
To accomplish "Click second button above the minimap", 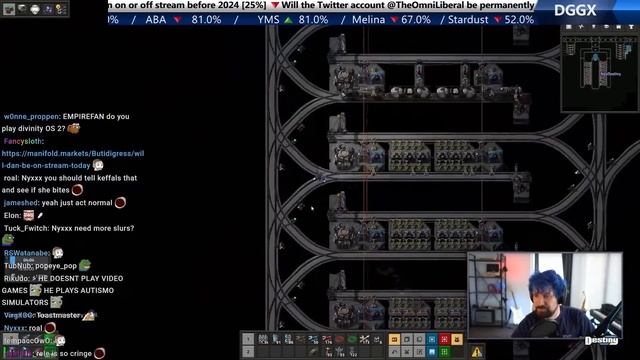I will point(581,27).
